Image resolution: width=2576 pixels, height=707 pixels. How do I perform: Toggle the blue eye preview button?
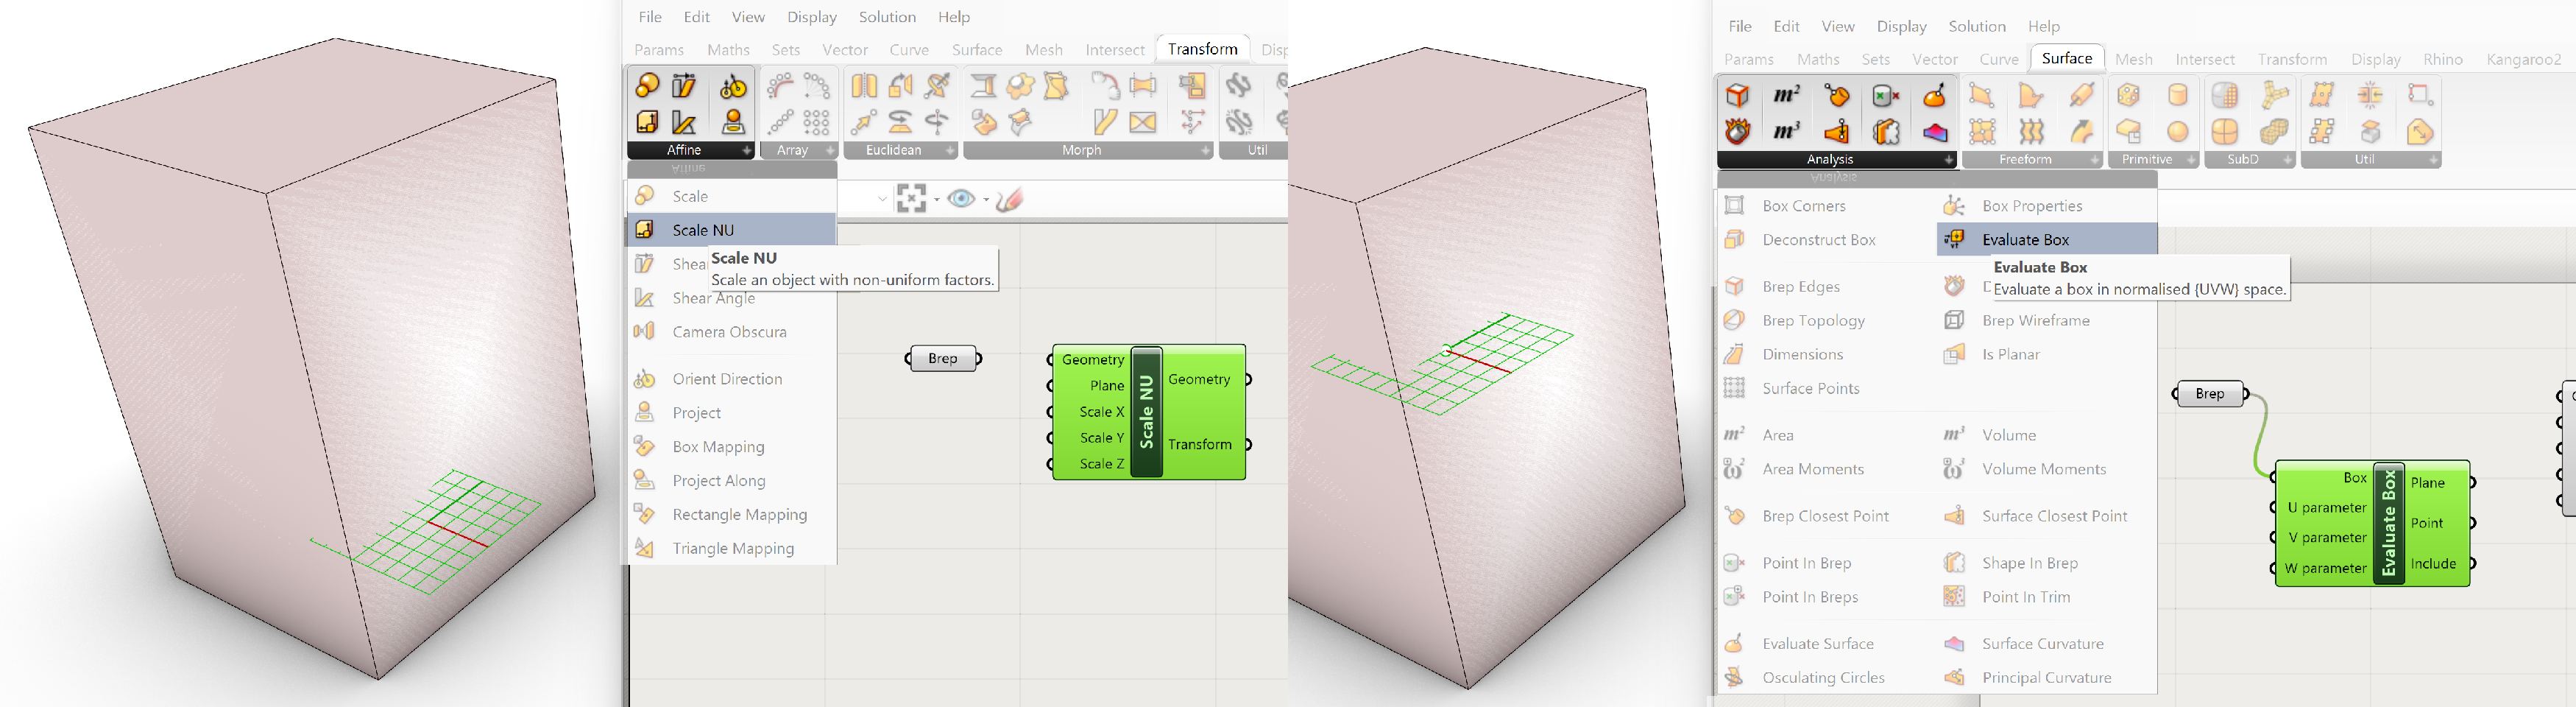click(x=961, y=198)
